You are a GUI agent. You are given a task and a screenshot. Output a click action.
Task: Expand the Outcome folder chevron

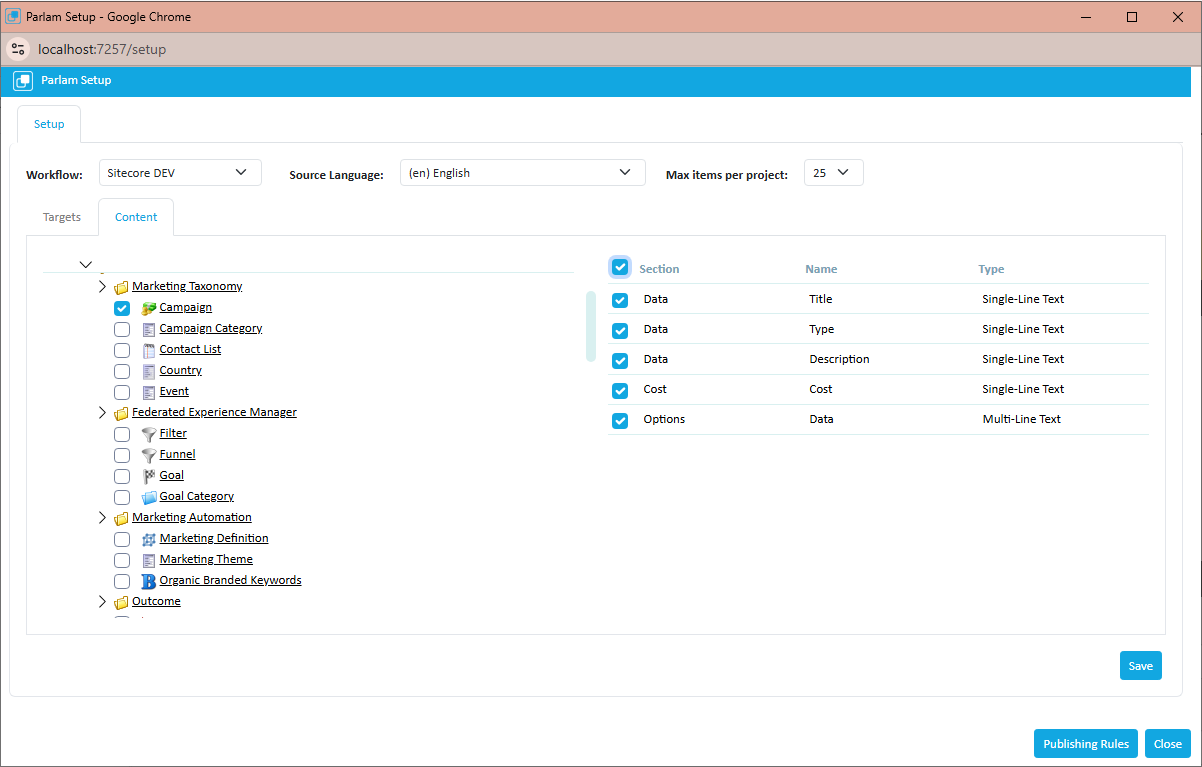click(101, 601)
